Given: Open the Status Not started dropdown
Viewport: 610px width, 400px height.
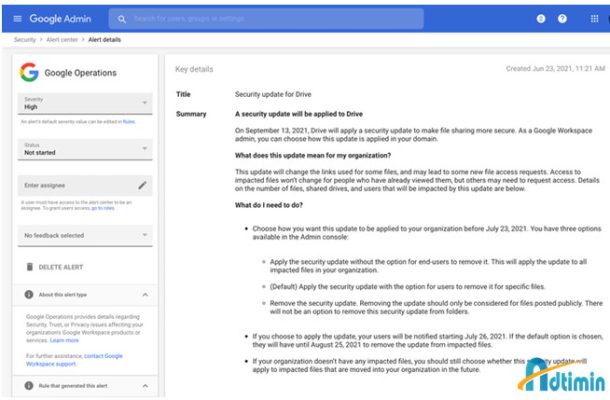Looking at the screenshot, I should click(85, 149).
